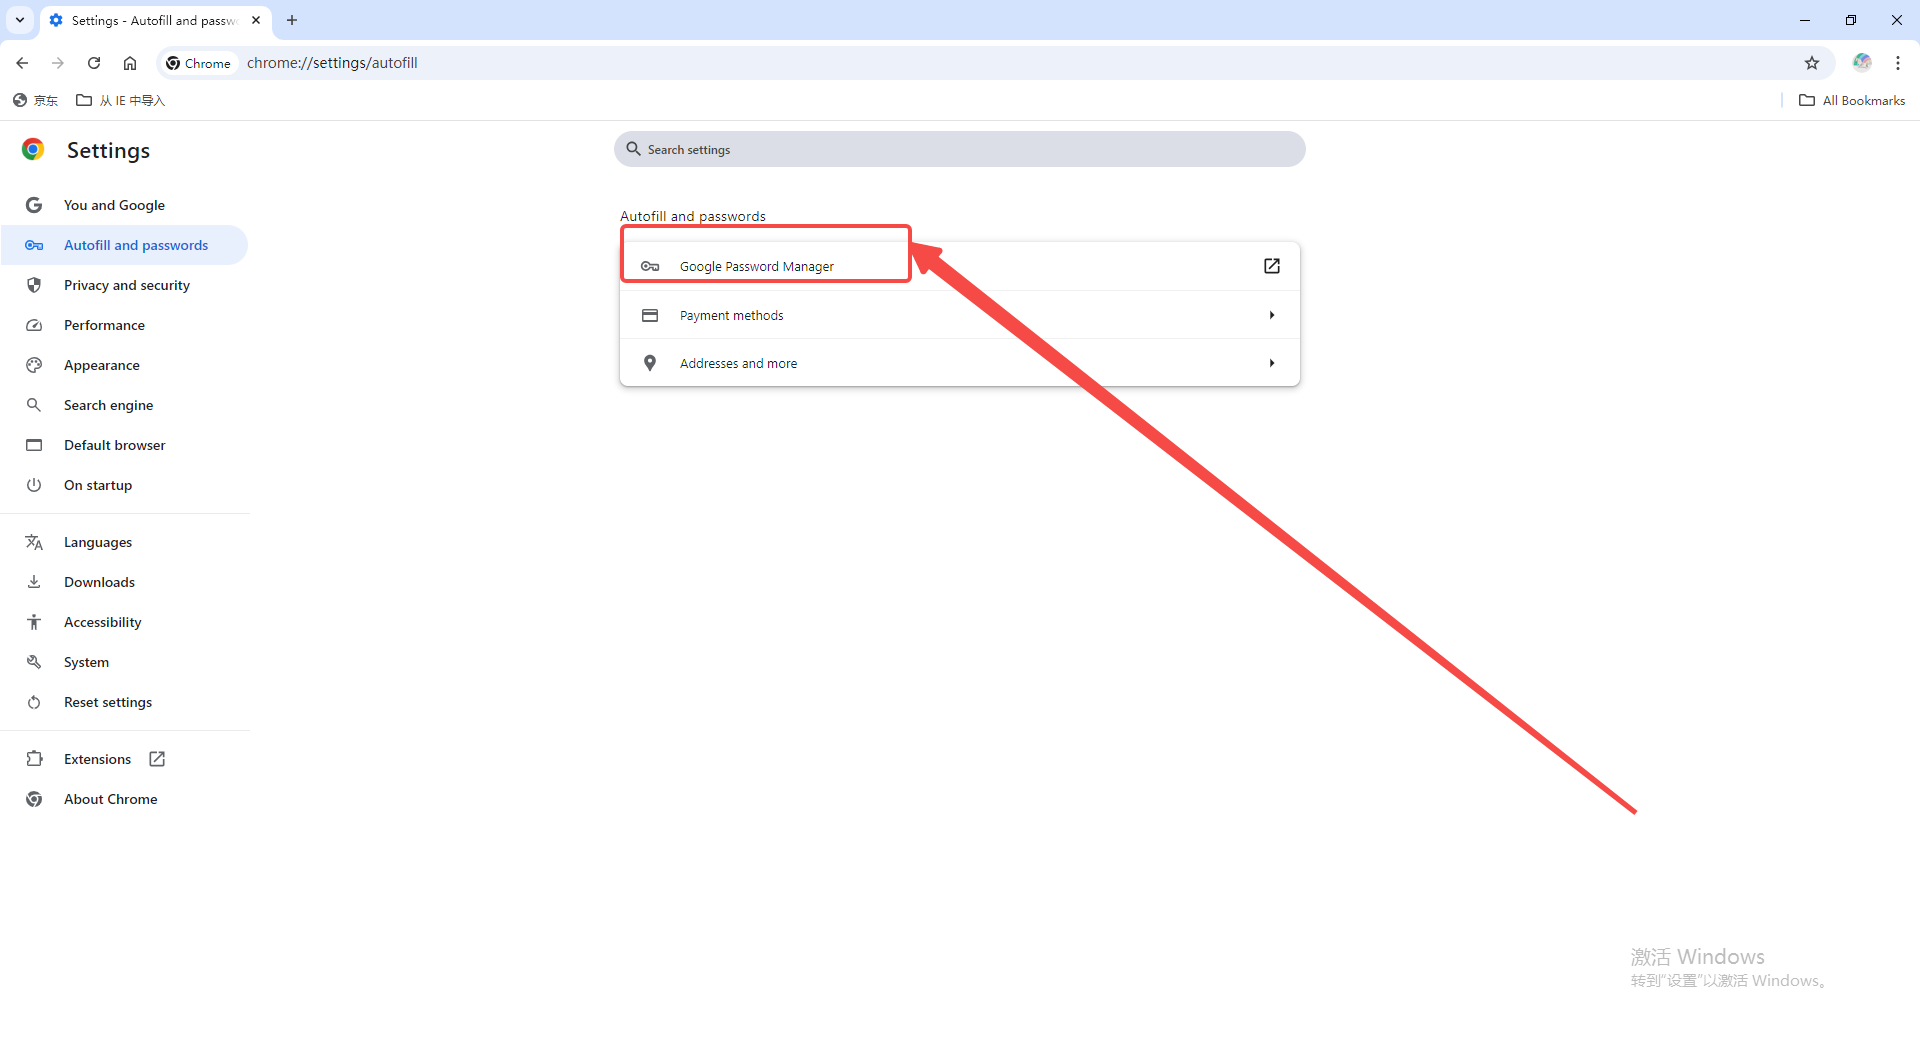Open Languages settings
Image resolution: width=1920 pixels, height=1040 pixels.
[125, 542]
